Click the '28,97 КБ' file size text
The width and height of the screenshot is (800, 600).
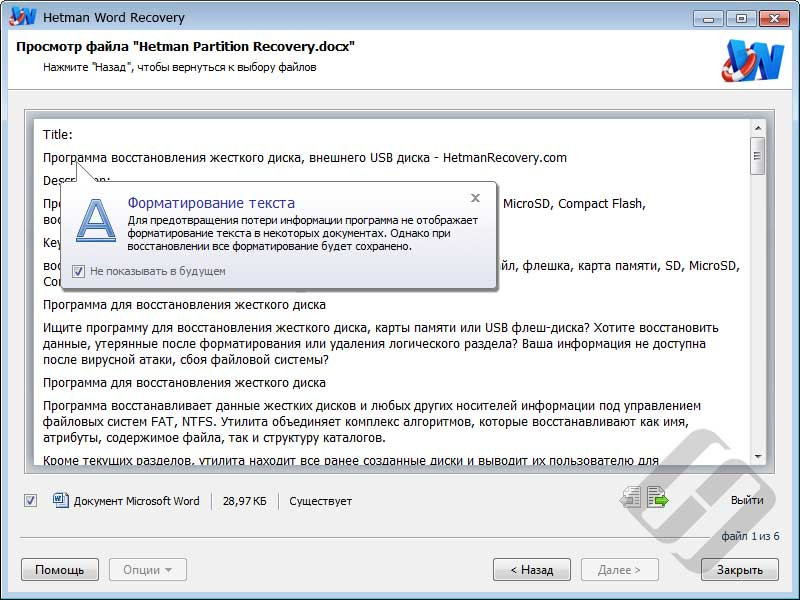[245, 501]
